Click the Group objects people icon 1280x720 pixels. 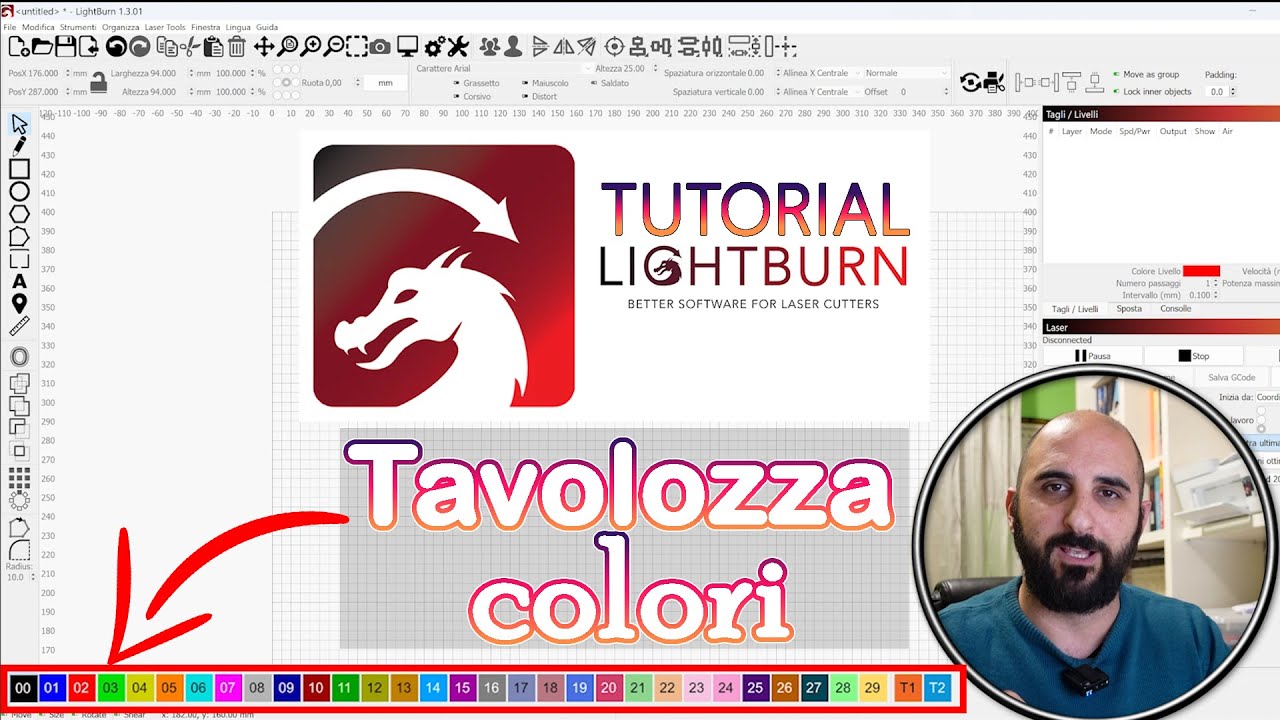click(x=489, y=46)
